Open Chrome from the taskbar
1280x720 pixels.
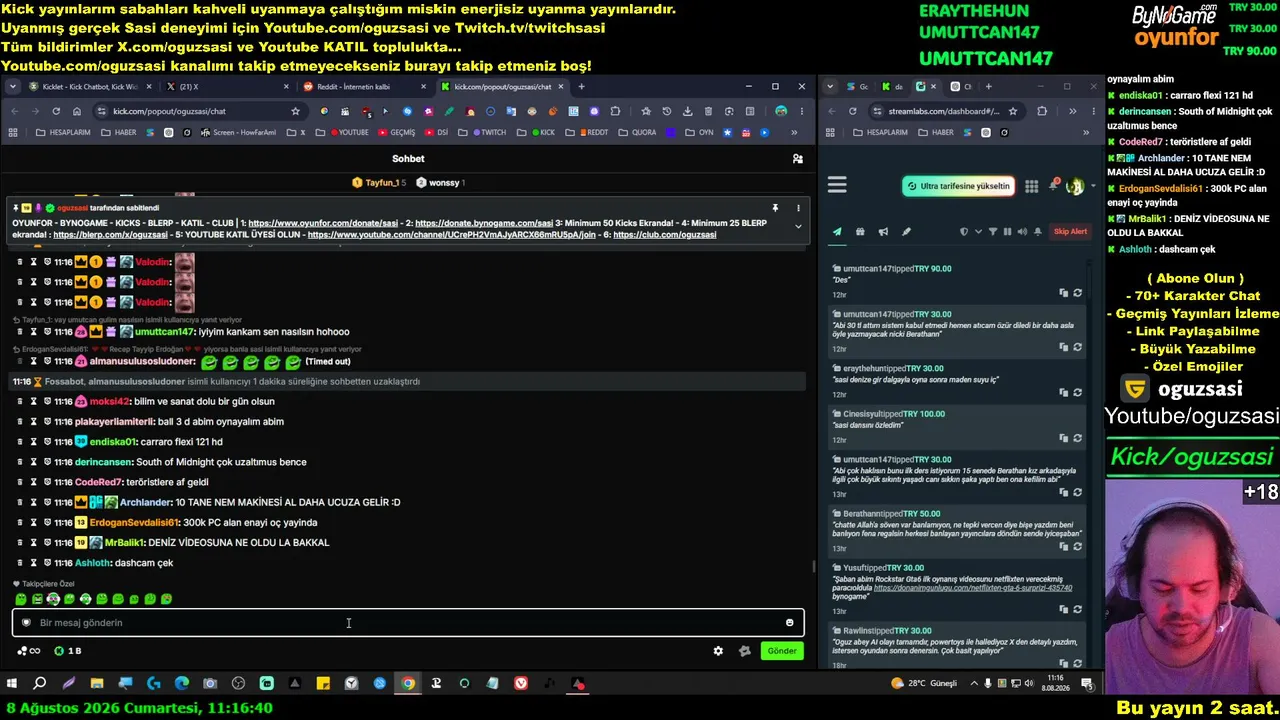coord(408,684)
